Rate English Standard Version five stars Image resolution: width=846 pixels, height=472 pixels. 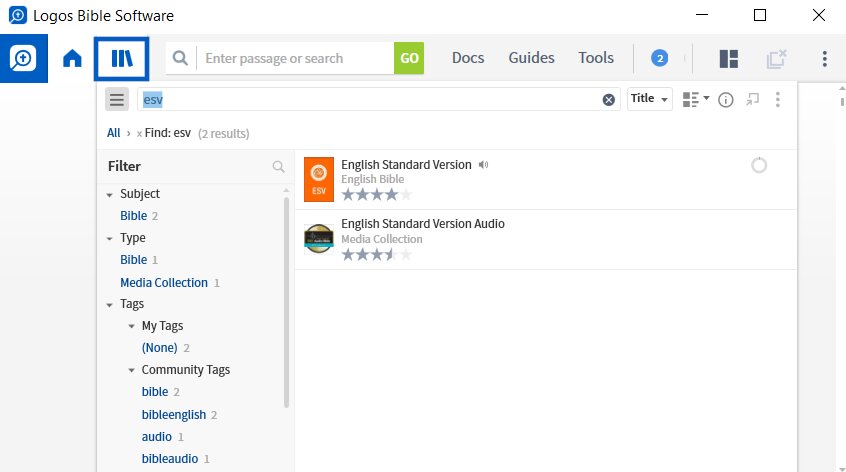[406, 195]
